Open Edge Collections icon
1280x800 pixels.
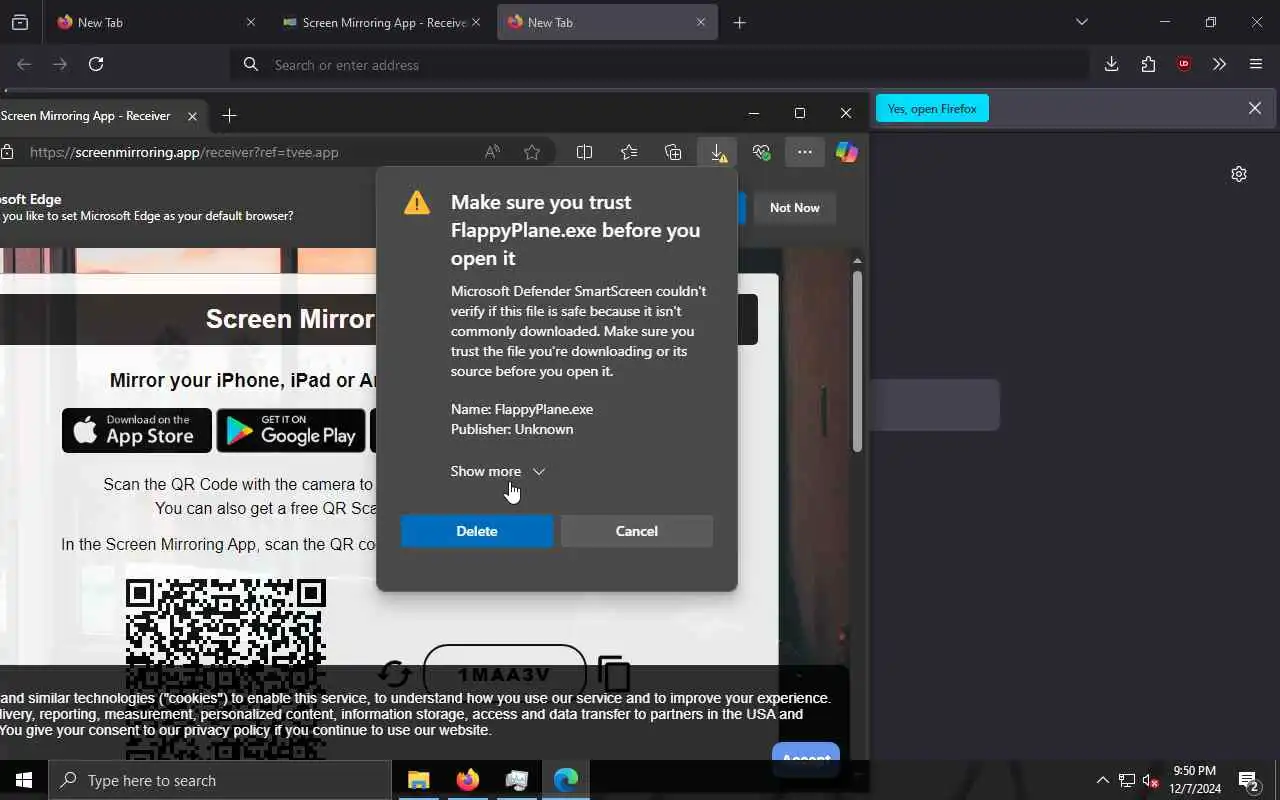[x=673, y=152]
